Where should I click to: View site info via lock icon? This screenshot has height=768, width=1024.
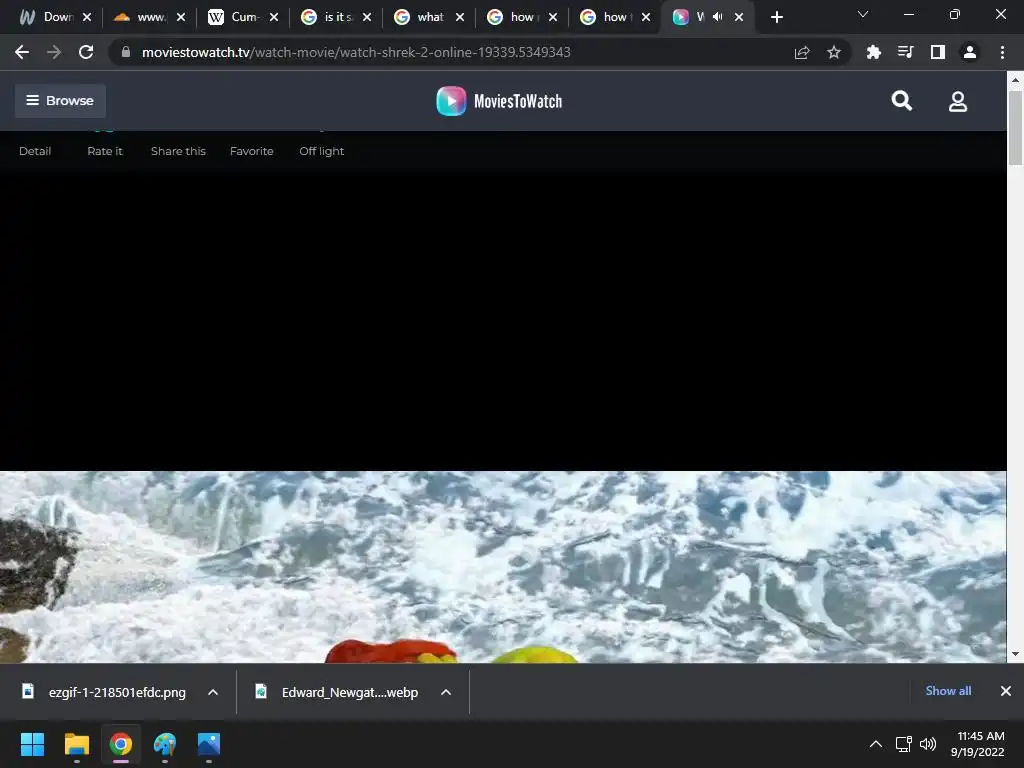125,52
